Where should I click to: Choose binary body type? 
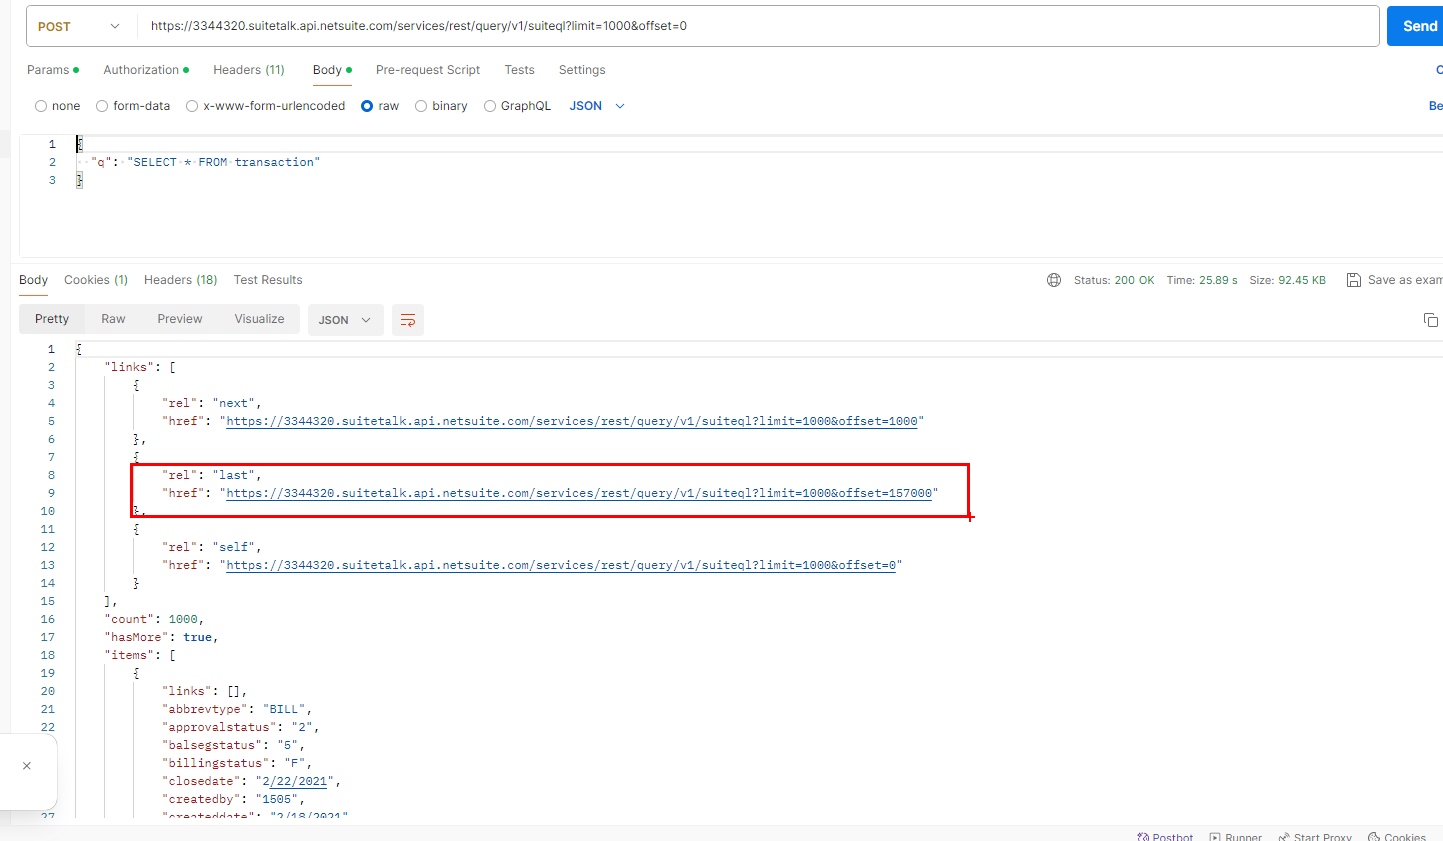441,106
